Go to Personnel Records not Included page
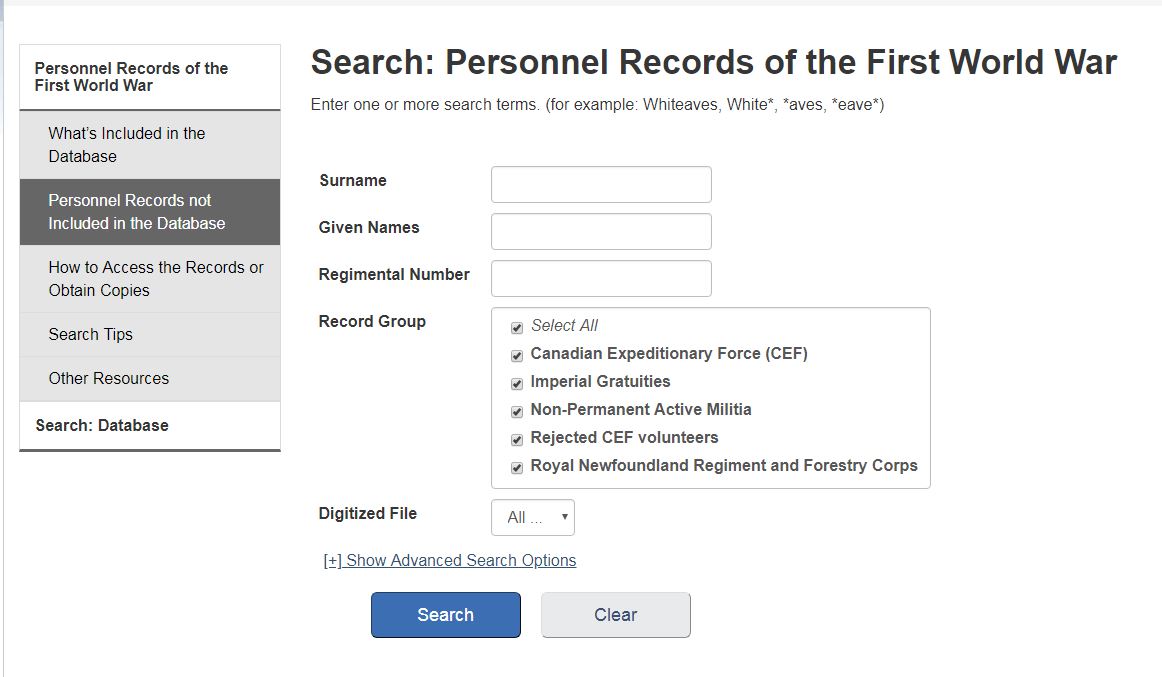Viewport: 1162px width, 677px height. coord(137,212)
